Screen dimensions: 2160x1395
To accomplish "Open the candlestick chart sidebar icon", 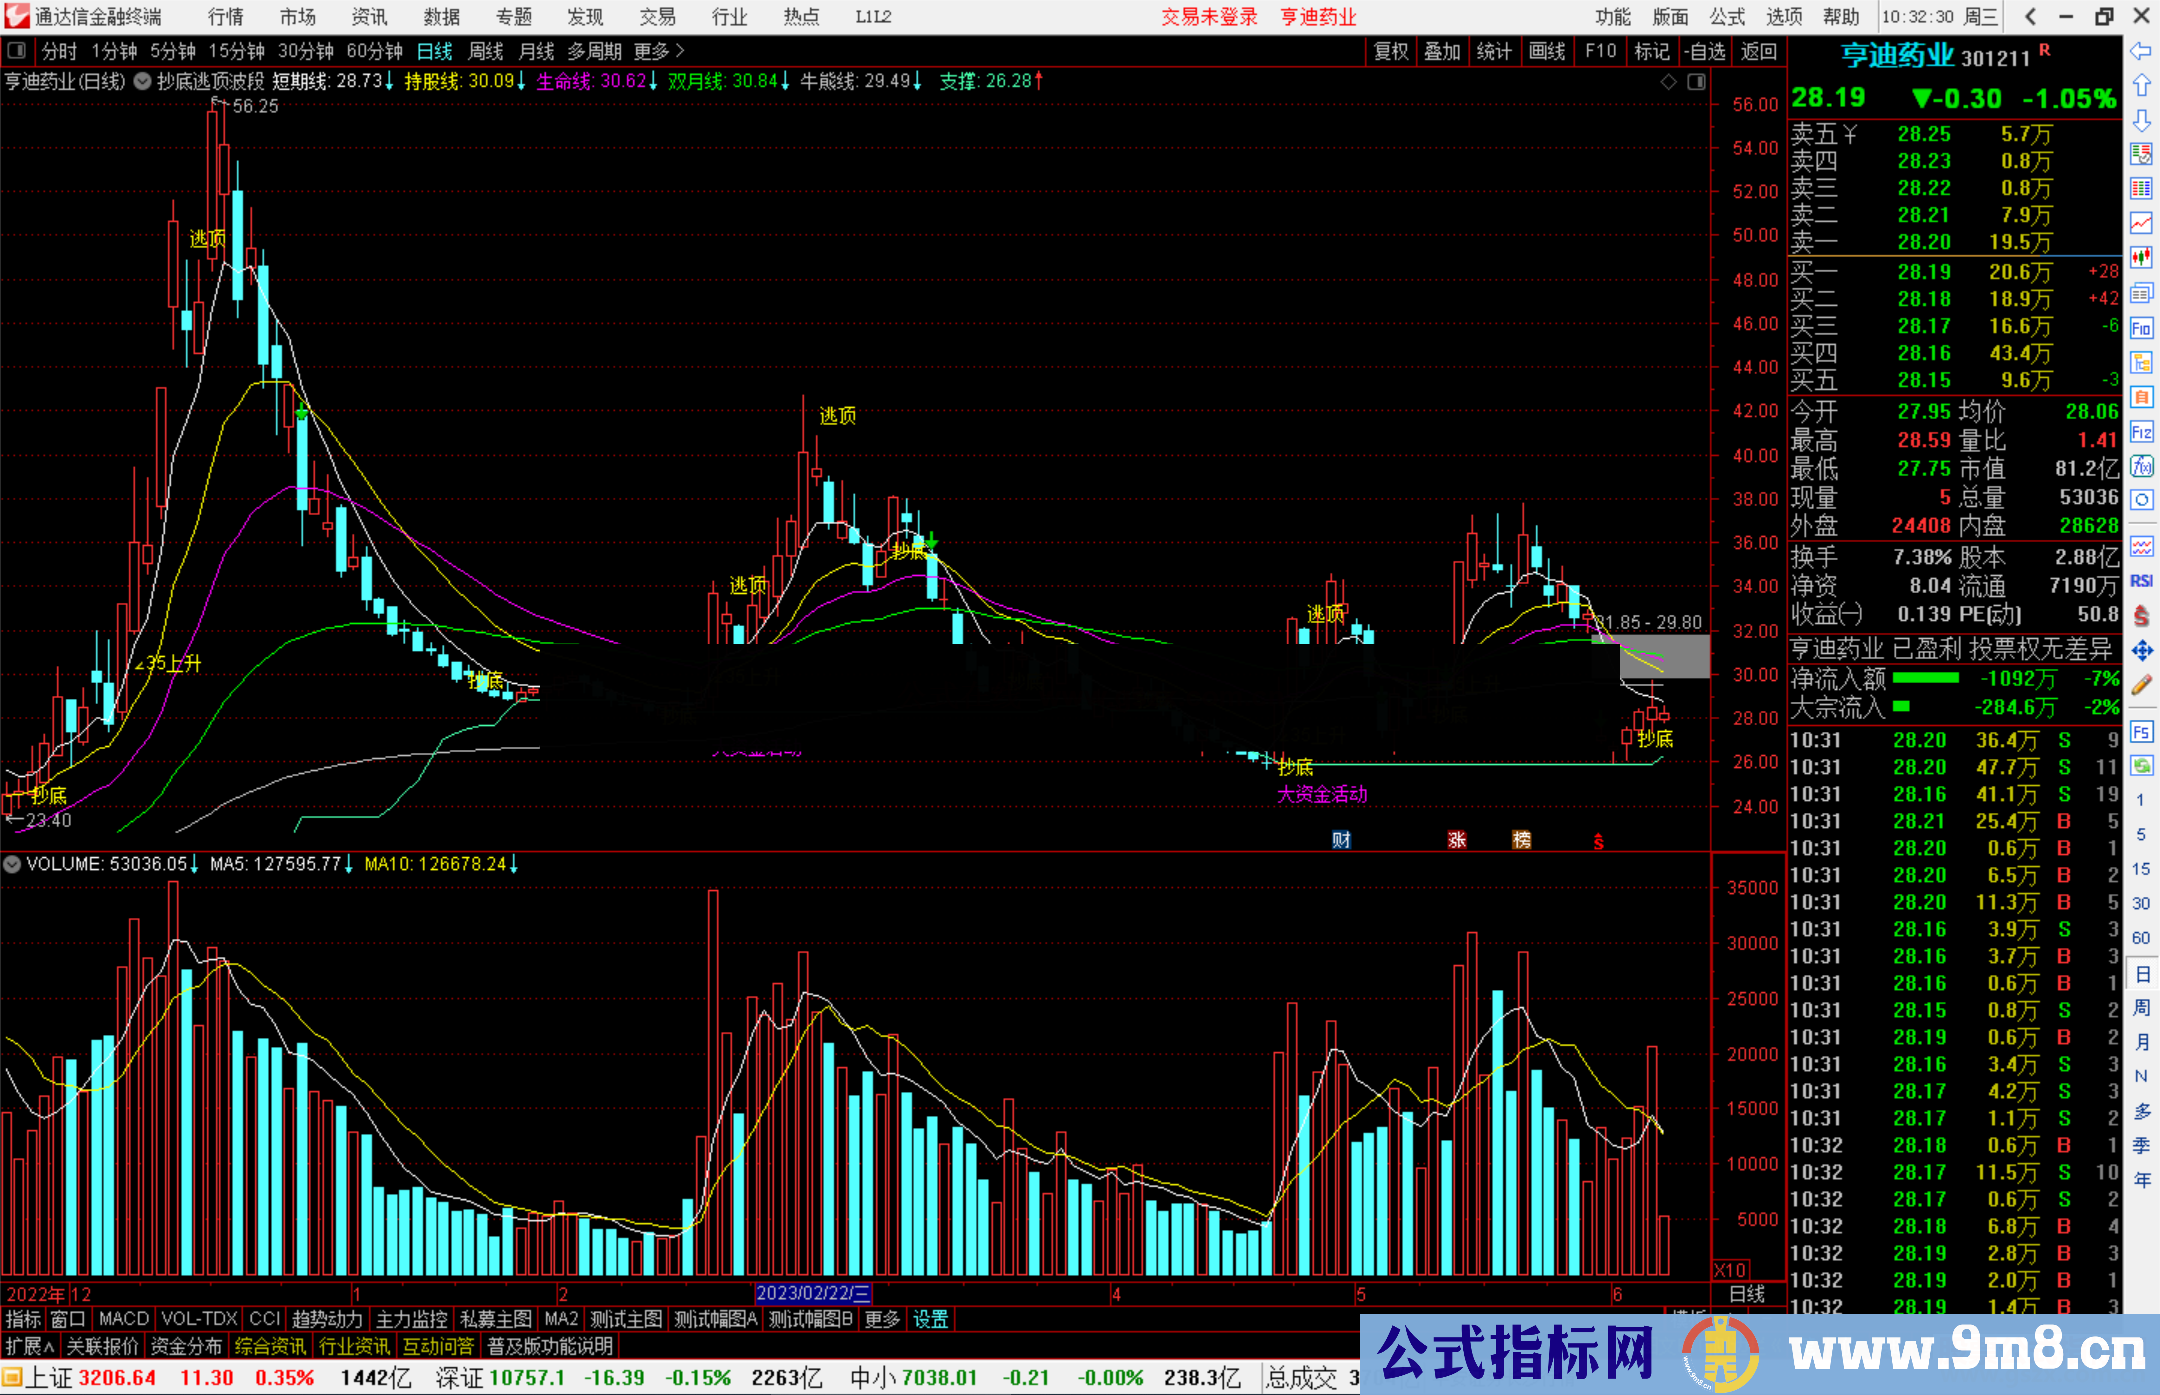I will tap(2141, 257).
